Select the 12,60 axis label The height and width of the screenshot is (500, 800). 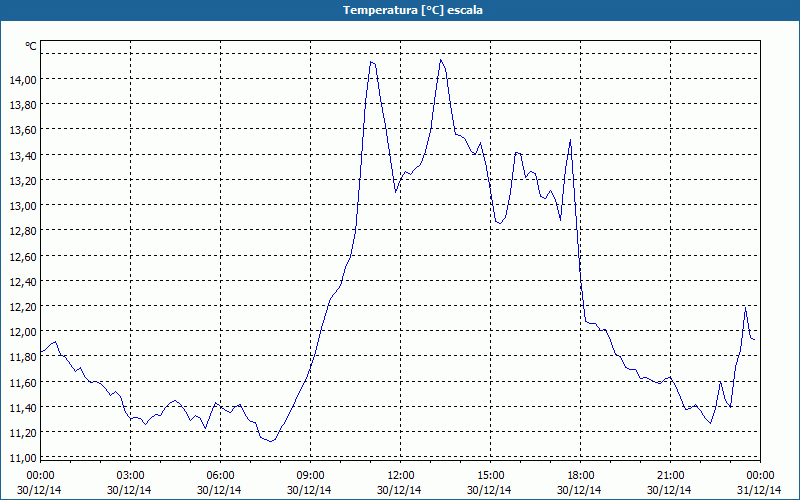click(x=23, y=256)
